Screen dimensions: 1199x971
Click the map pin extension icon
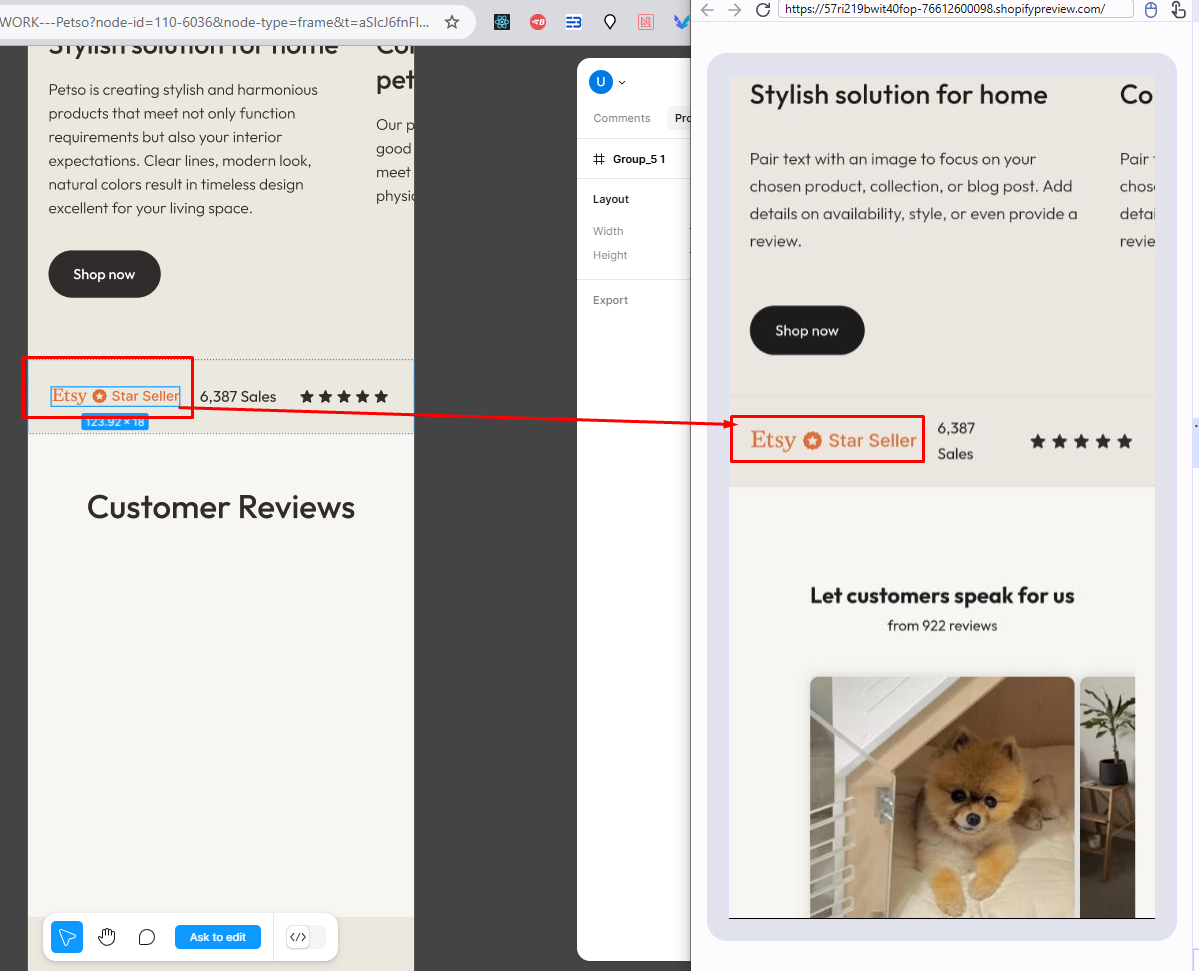pos(609,22)
